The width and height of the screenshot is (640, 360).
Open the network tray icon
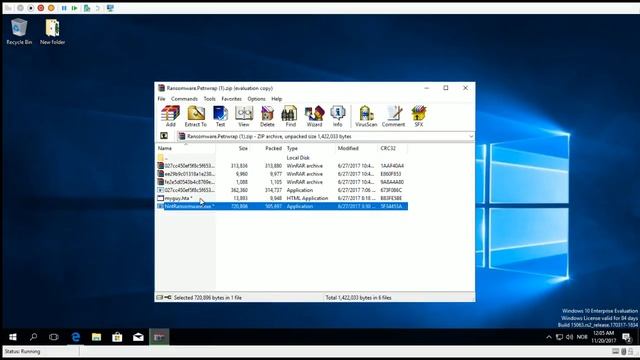click(x=560, y=337)
